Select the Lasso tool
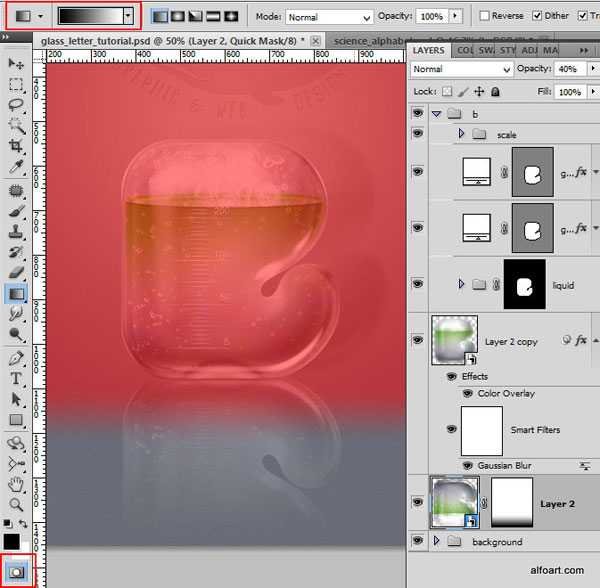 (x=16, y=105)
